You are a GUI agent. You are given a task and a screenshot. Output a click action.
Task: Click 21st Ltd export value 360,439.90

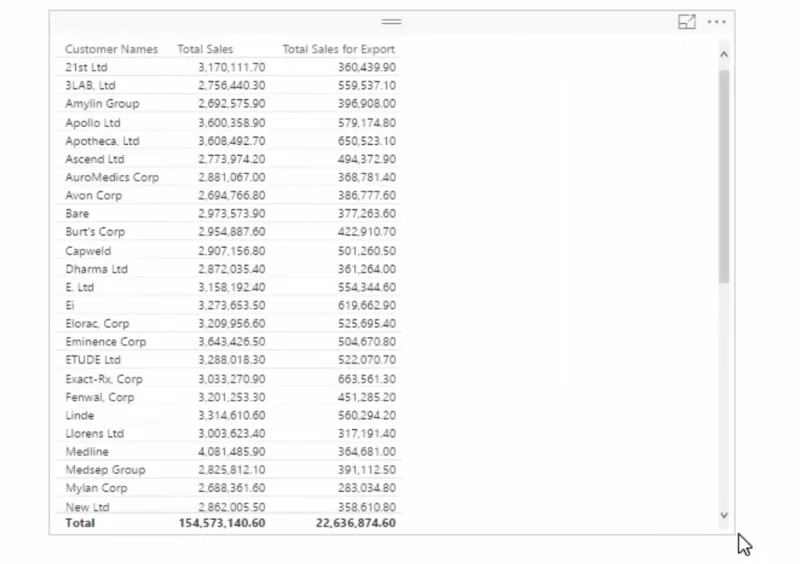[x=367, y=67]
